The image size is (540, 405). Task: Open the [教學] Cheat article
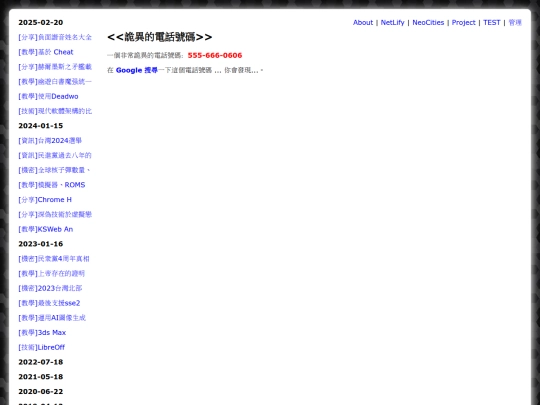pos(46,52)
